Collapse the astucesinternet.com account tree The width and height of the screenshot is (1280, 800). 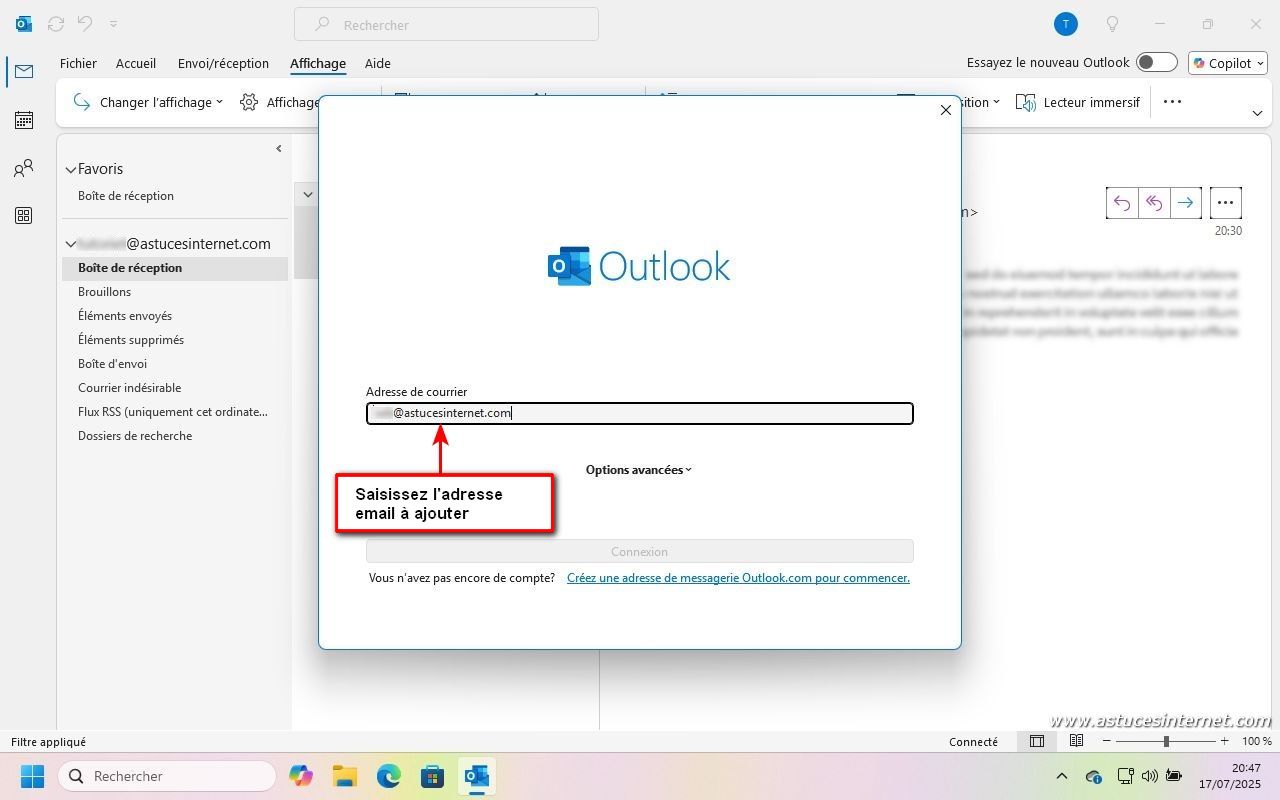(x=71, y=244)
